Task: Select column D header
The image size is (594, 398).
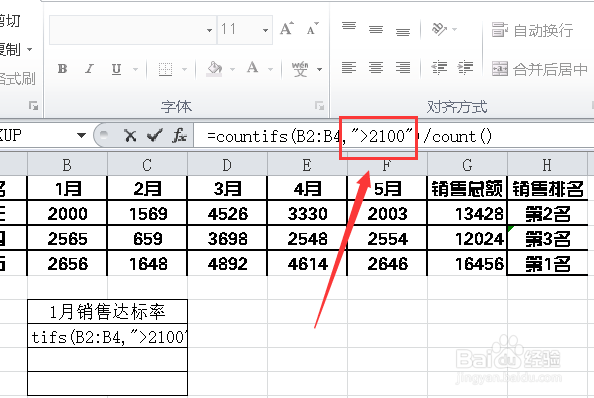Action: click(227, 165)
